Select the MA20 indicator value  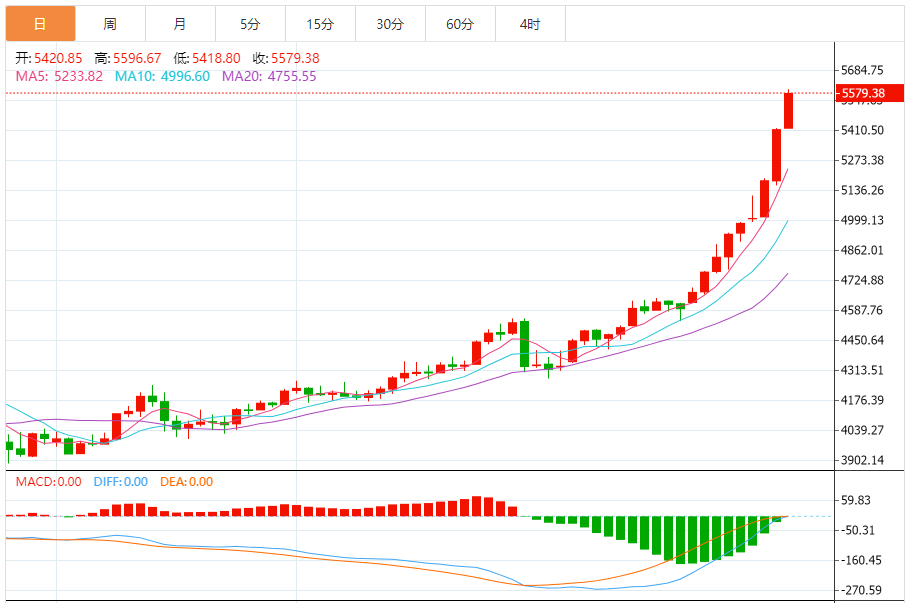[268, 76]
